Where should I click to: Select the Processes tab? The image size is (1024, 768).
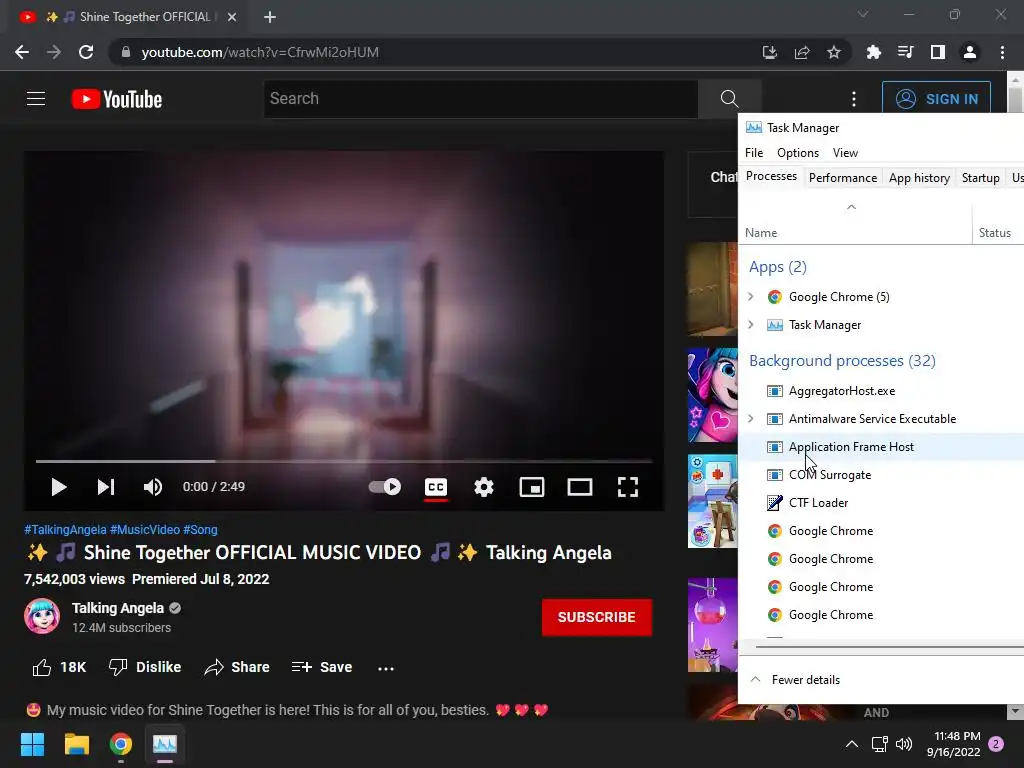[x=771, y=176]
